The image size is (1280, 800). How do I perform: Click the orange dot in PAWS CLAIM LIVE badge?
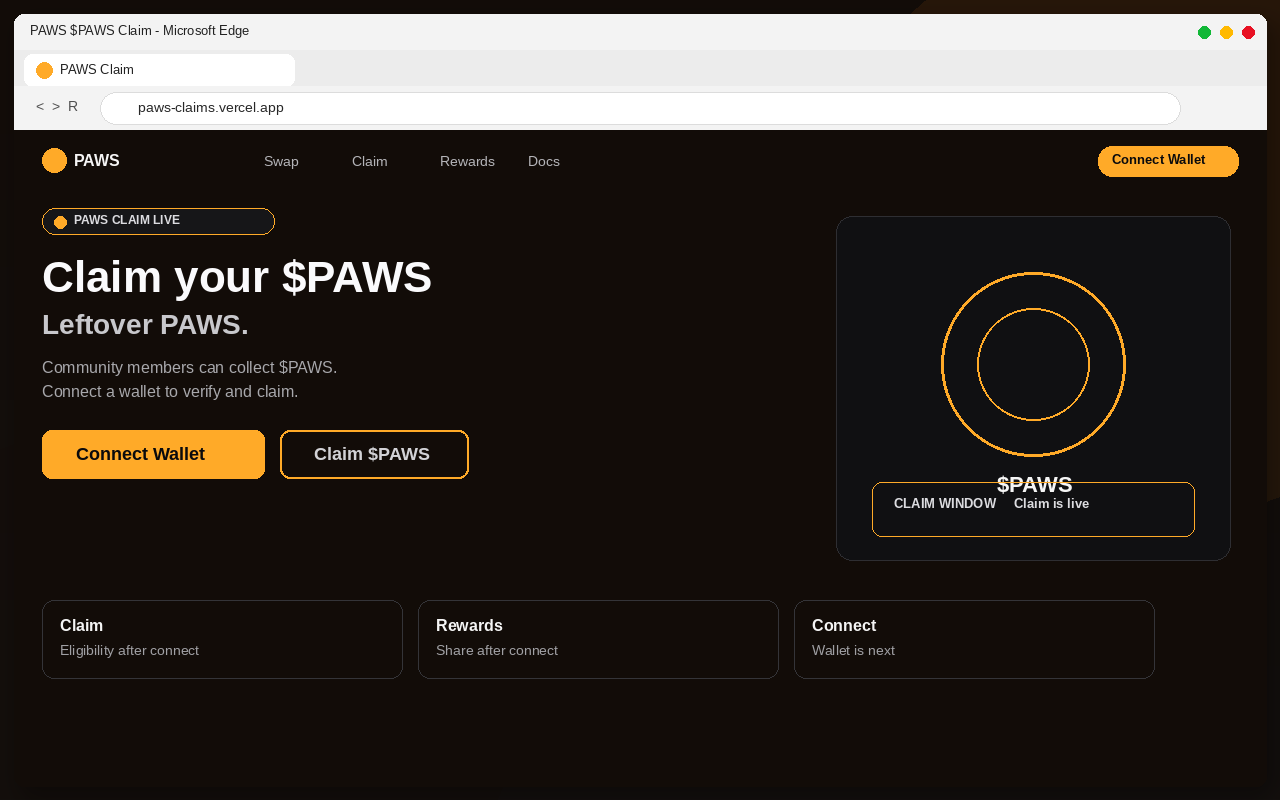(x=60, y=222)
